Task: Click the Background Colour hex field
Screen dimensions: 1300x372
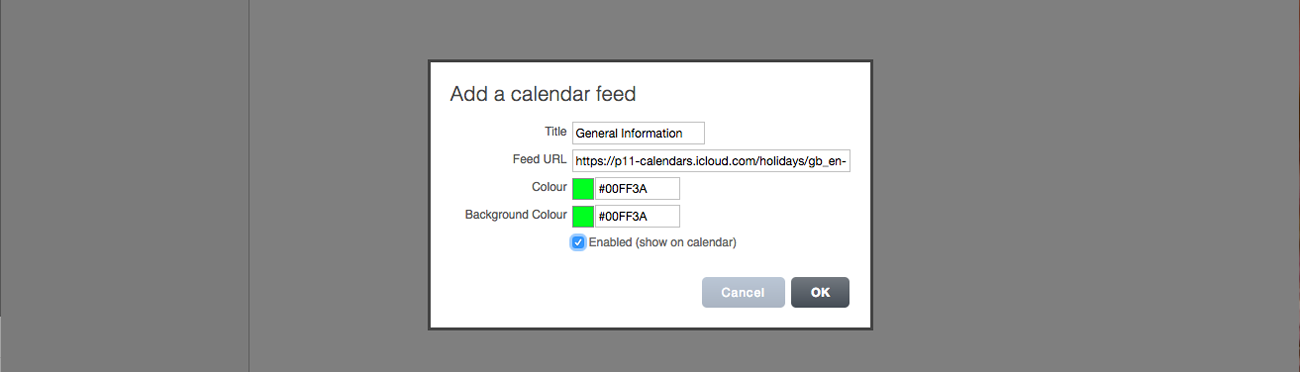Action: pos(637,216)
